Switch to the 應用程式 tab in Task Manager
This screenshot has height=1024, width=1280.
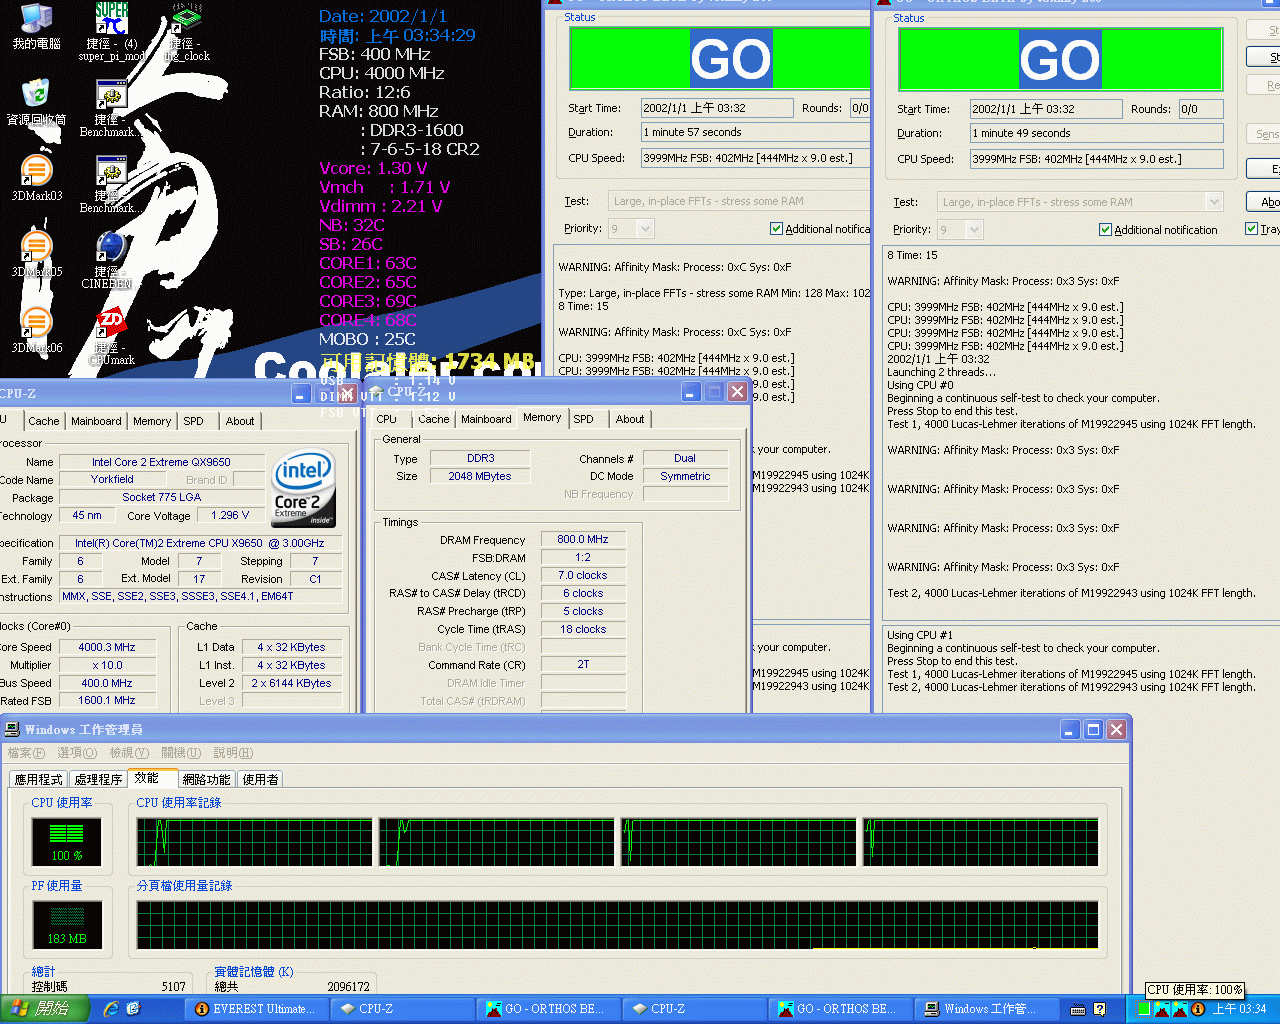[38, 779]
